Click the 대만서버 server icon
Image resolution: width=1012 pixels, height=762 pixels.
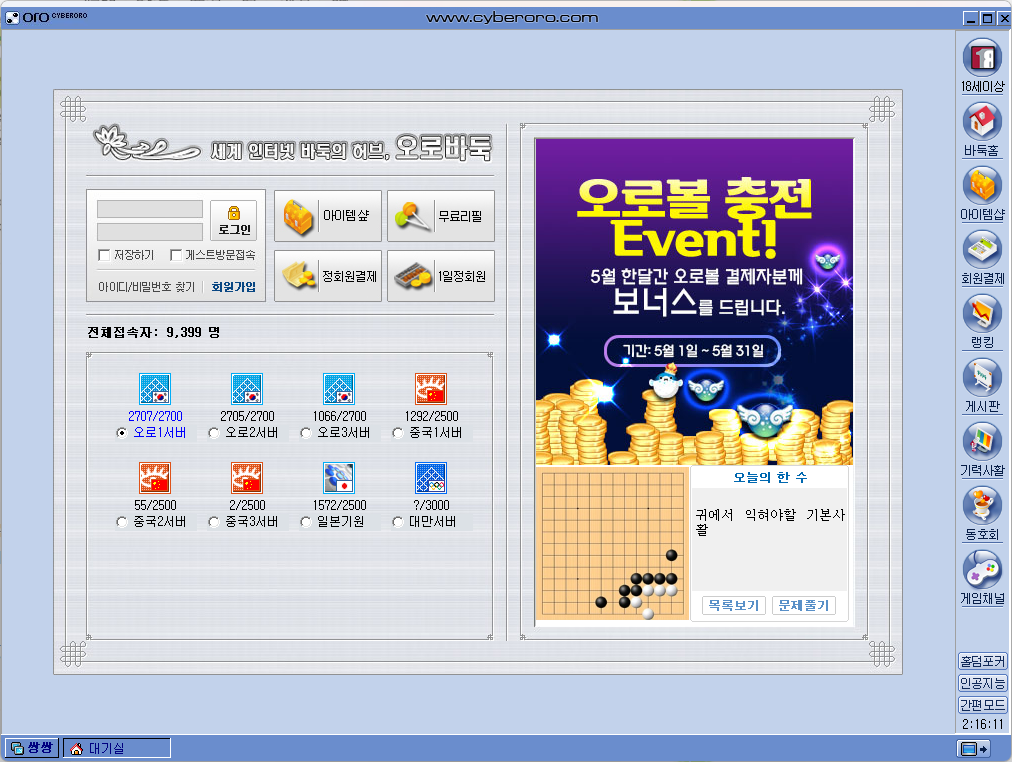430,478
